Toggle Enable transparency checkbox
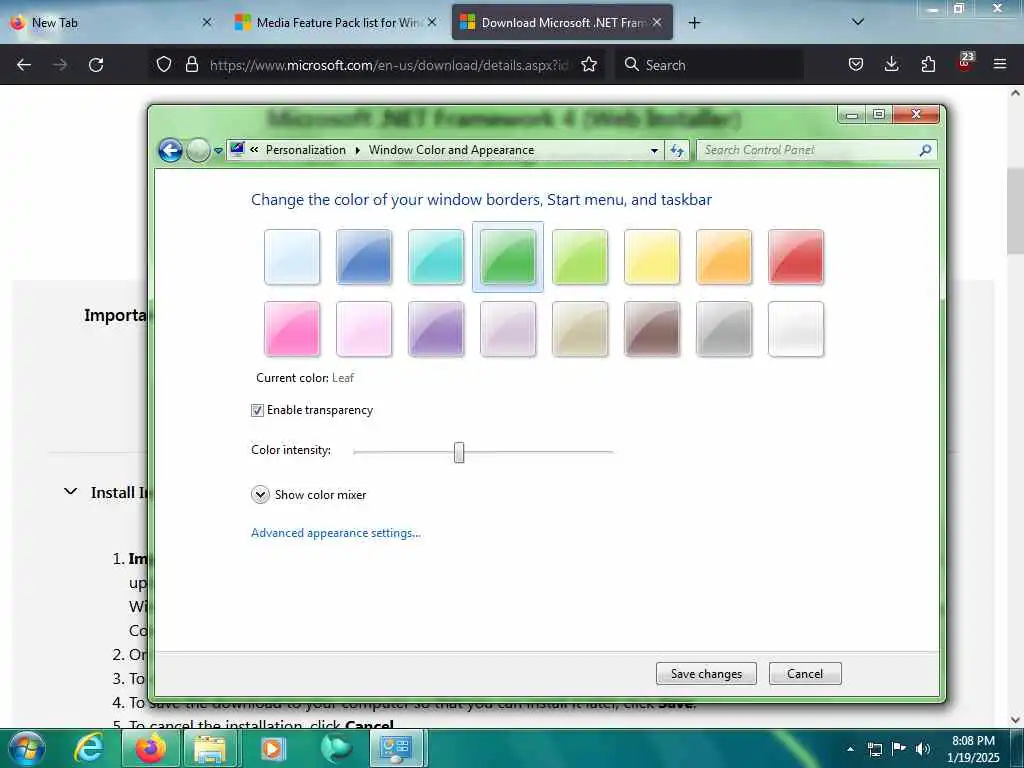Image resolution: width=1024 pixels, height=768 pixels. click(x=257, y=410)
